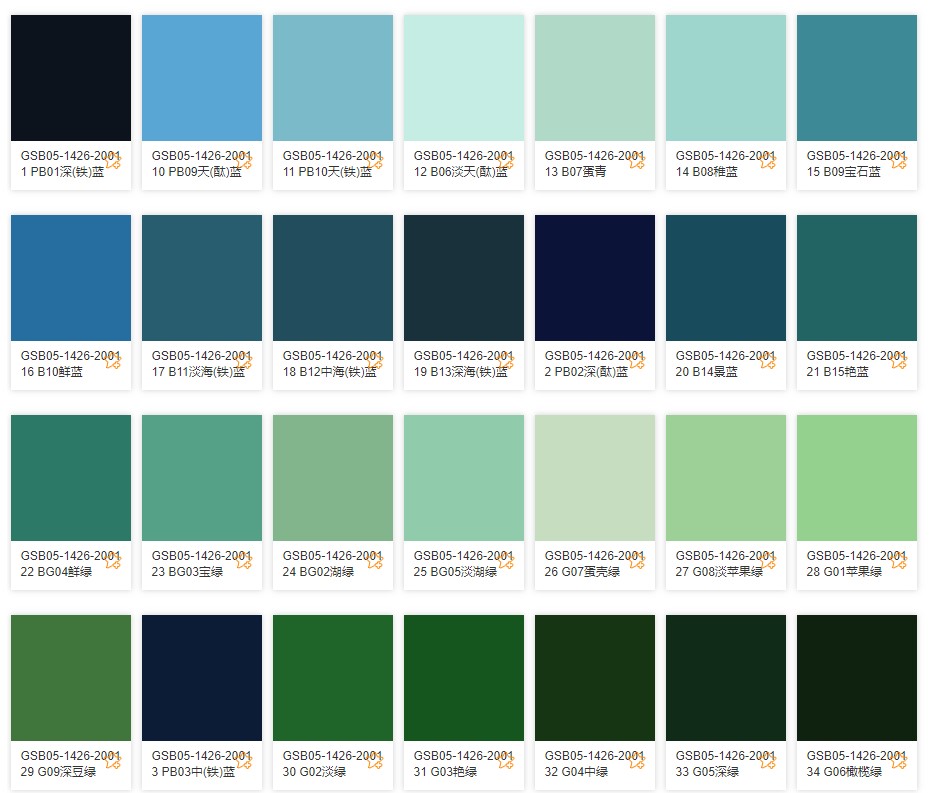Favorite the 1 PB01深(铁)蓝 color with star icon
The height and width of the screenshot is (793, 929).
113,162
